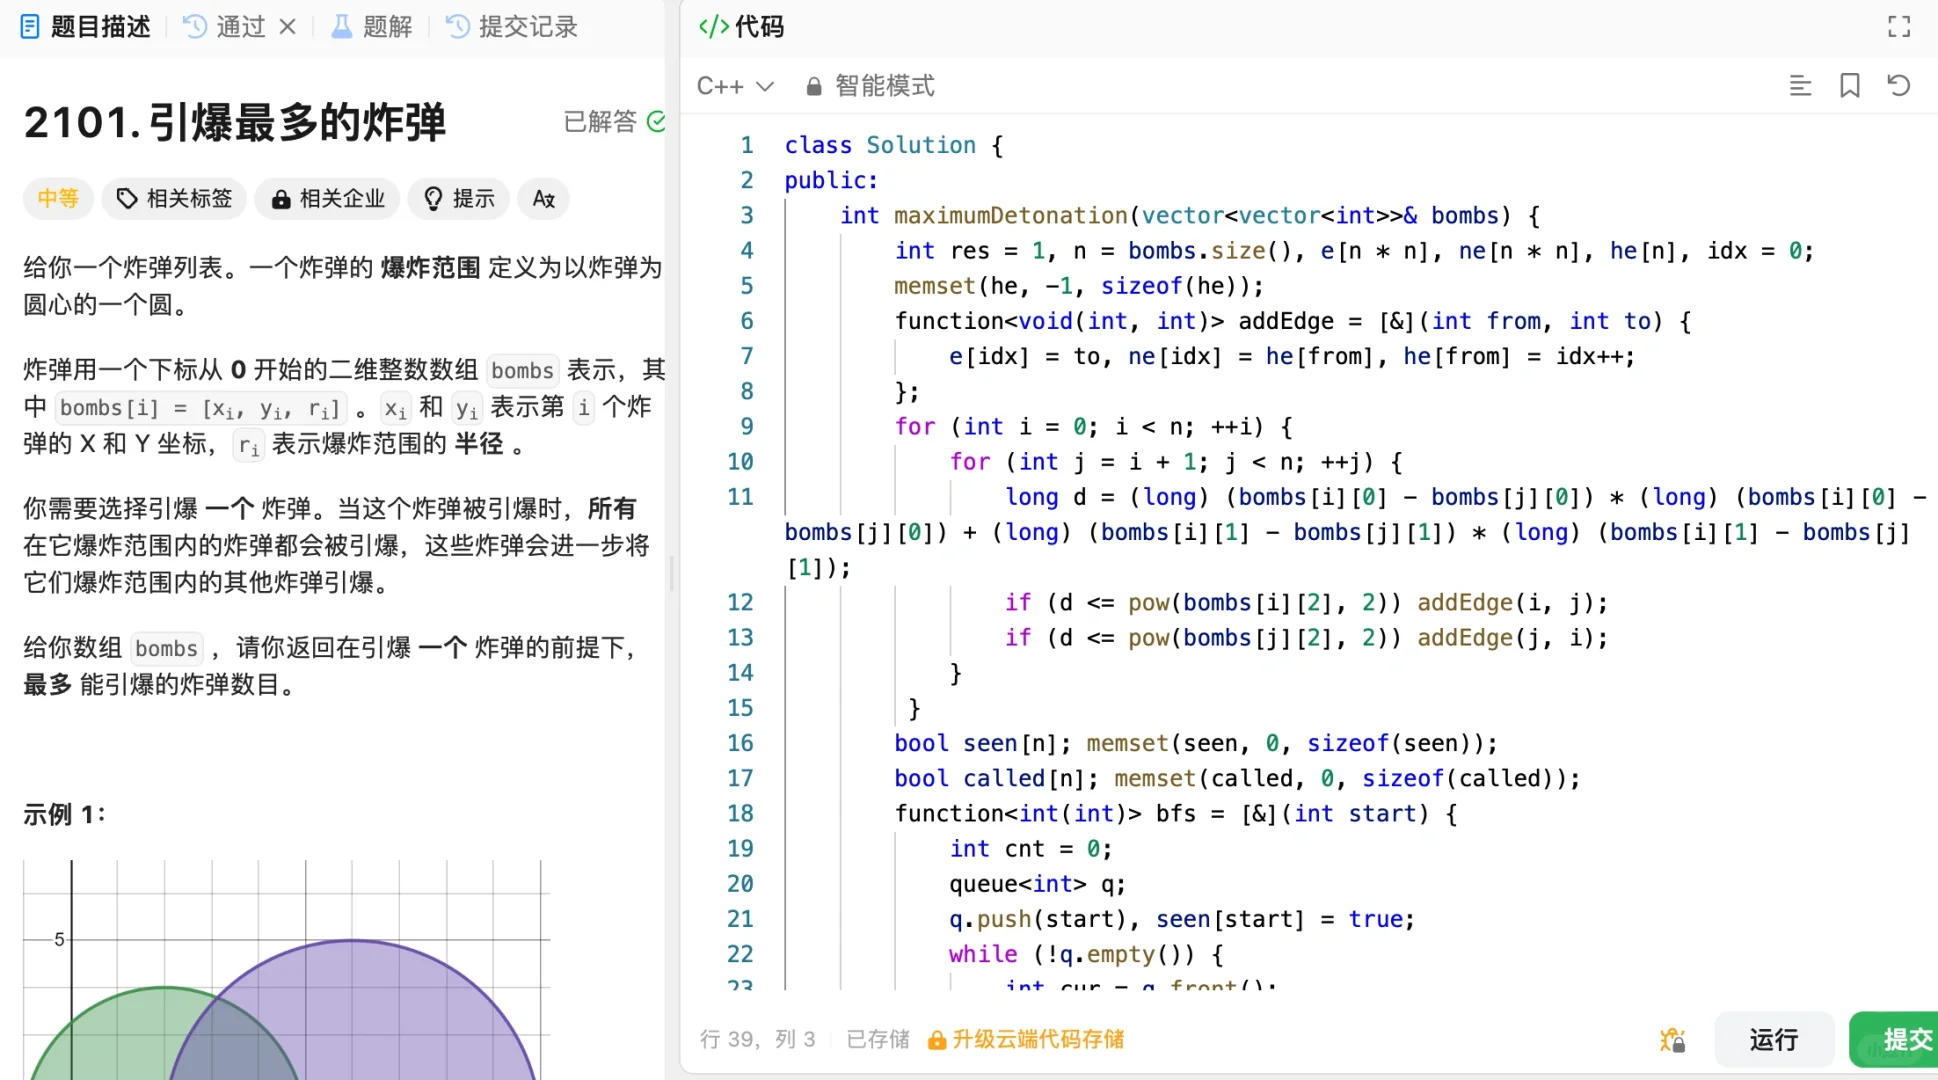Open the C++ language dropdown

coord(735,86)
